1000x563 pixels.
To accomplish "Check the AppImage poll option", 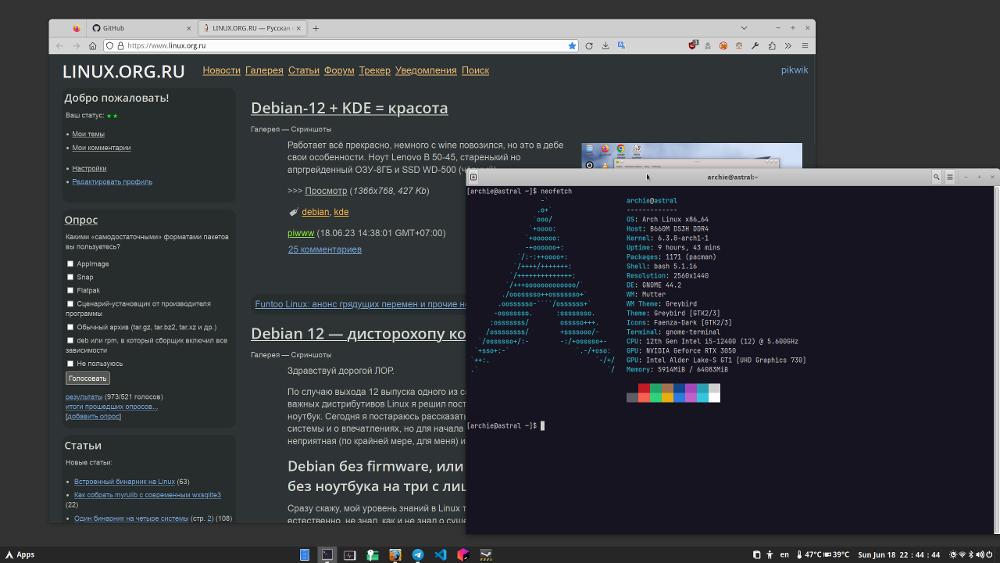I will 70,263.
